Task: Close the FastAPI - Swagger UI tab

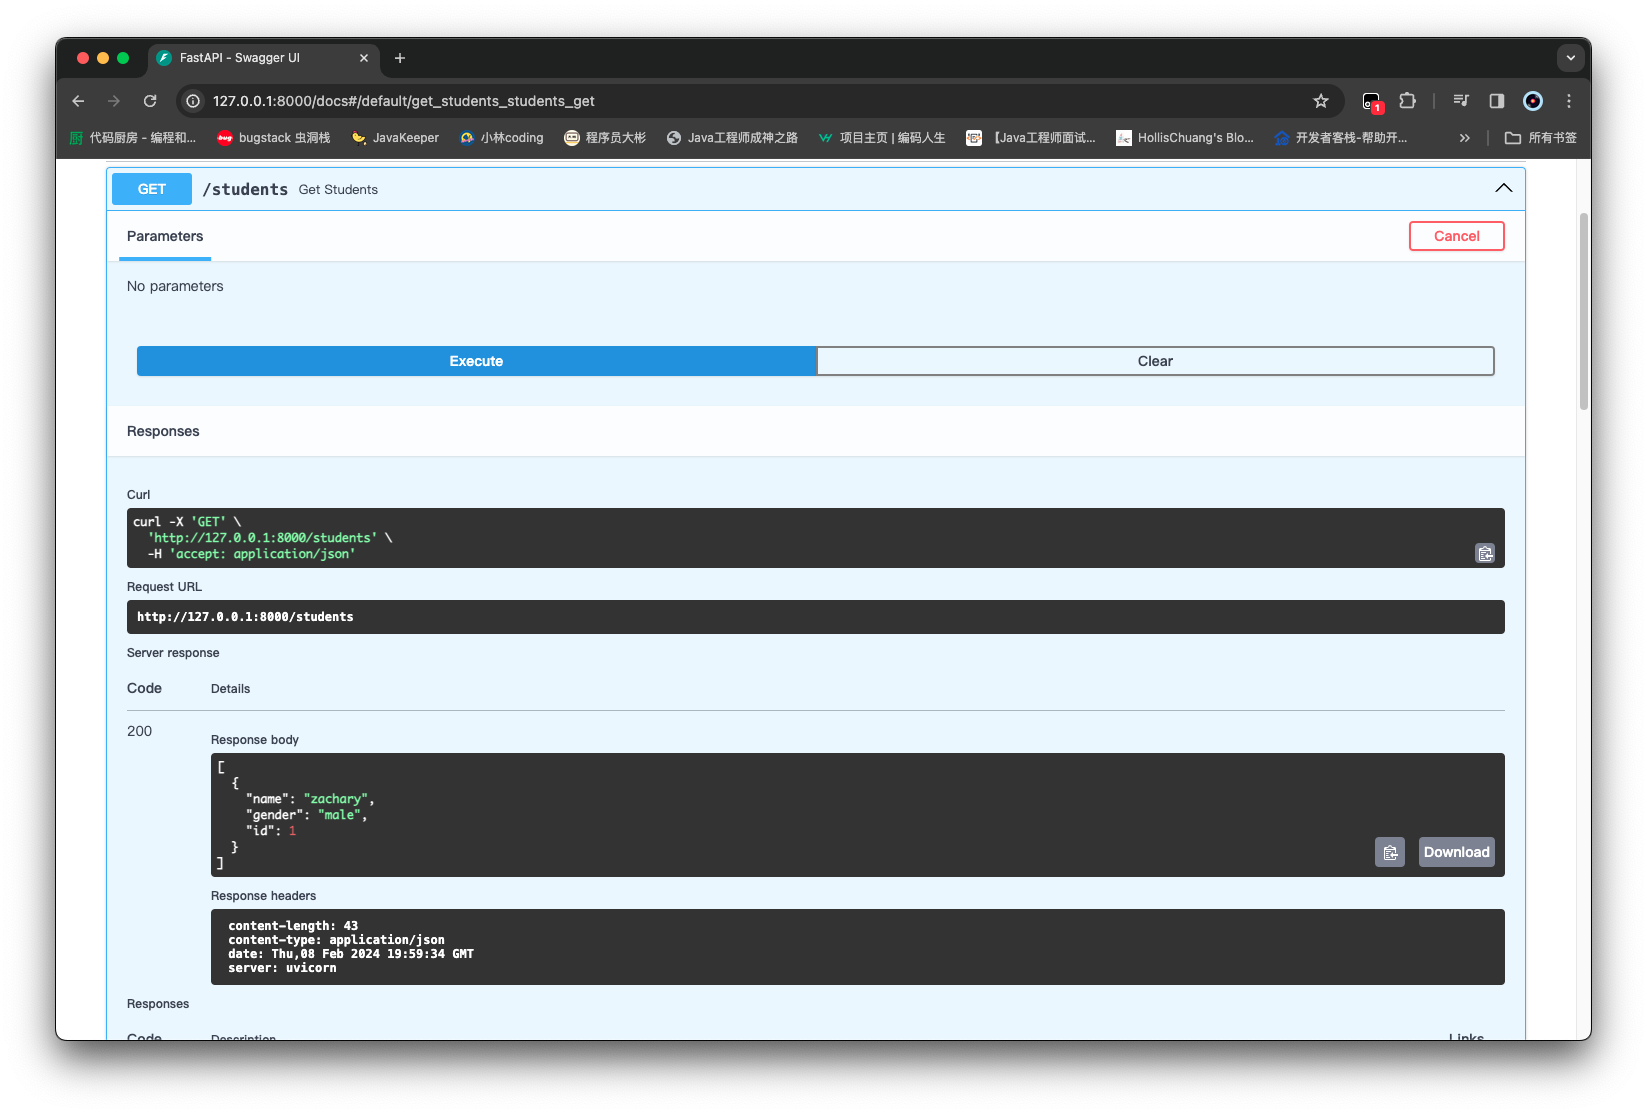Action: [x=364, y=58]
